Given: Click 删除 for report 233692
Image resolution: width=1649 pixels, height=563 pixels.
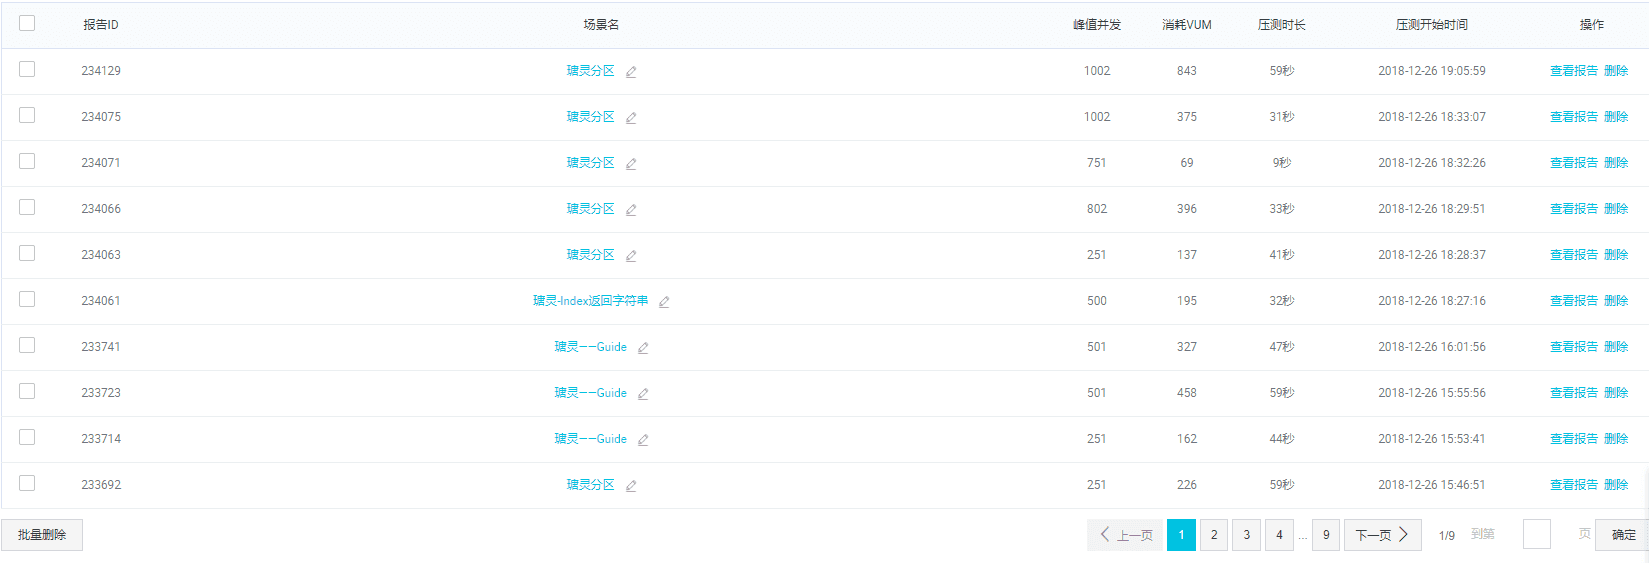Looking at the screenshot, I should coord(1616,485).
